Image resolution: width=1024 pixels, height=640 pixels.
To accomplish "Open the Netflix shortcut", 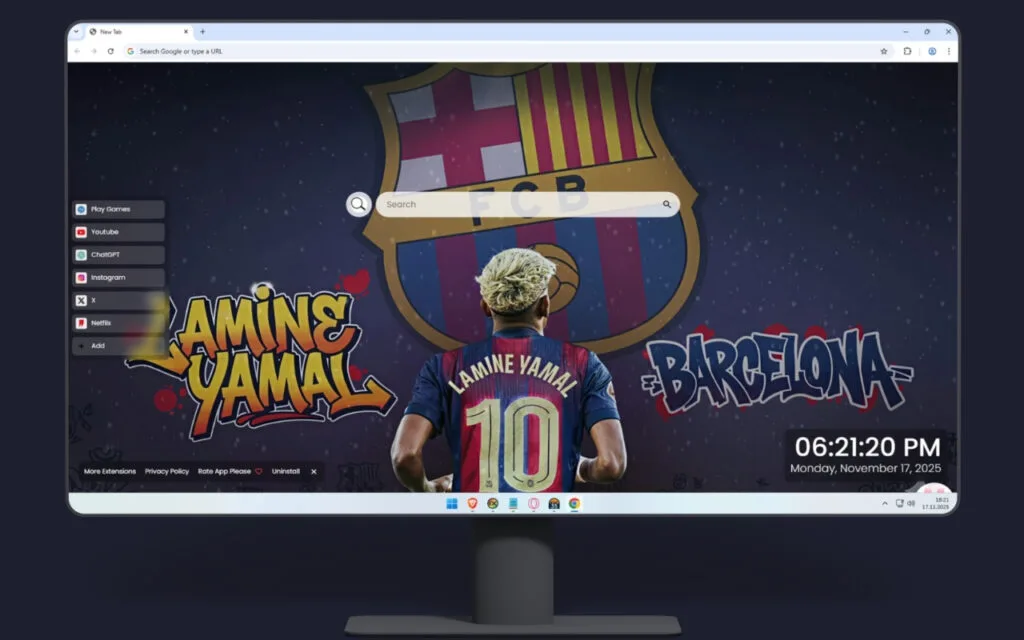I will pyautogui.click(x=118, y=323).
